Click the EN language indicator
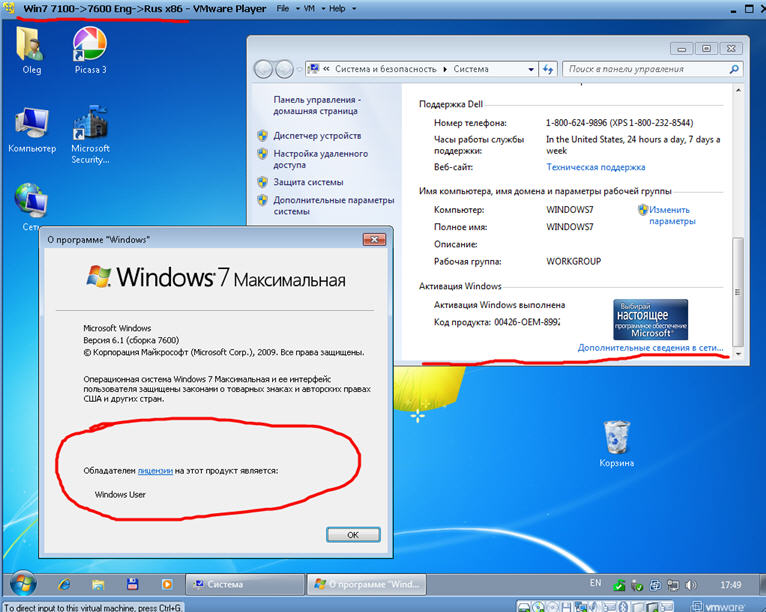766x612 pixels. [596, 583]
